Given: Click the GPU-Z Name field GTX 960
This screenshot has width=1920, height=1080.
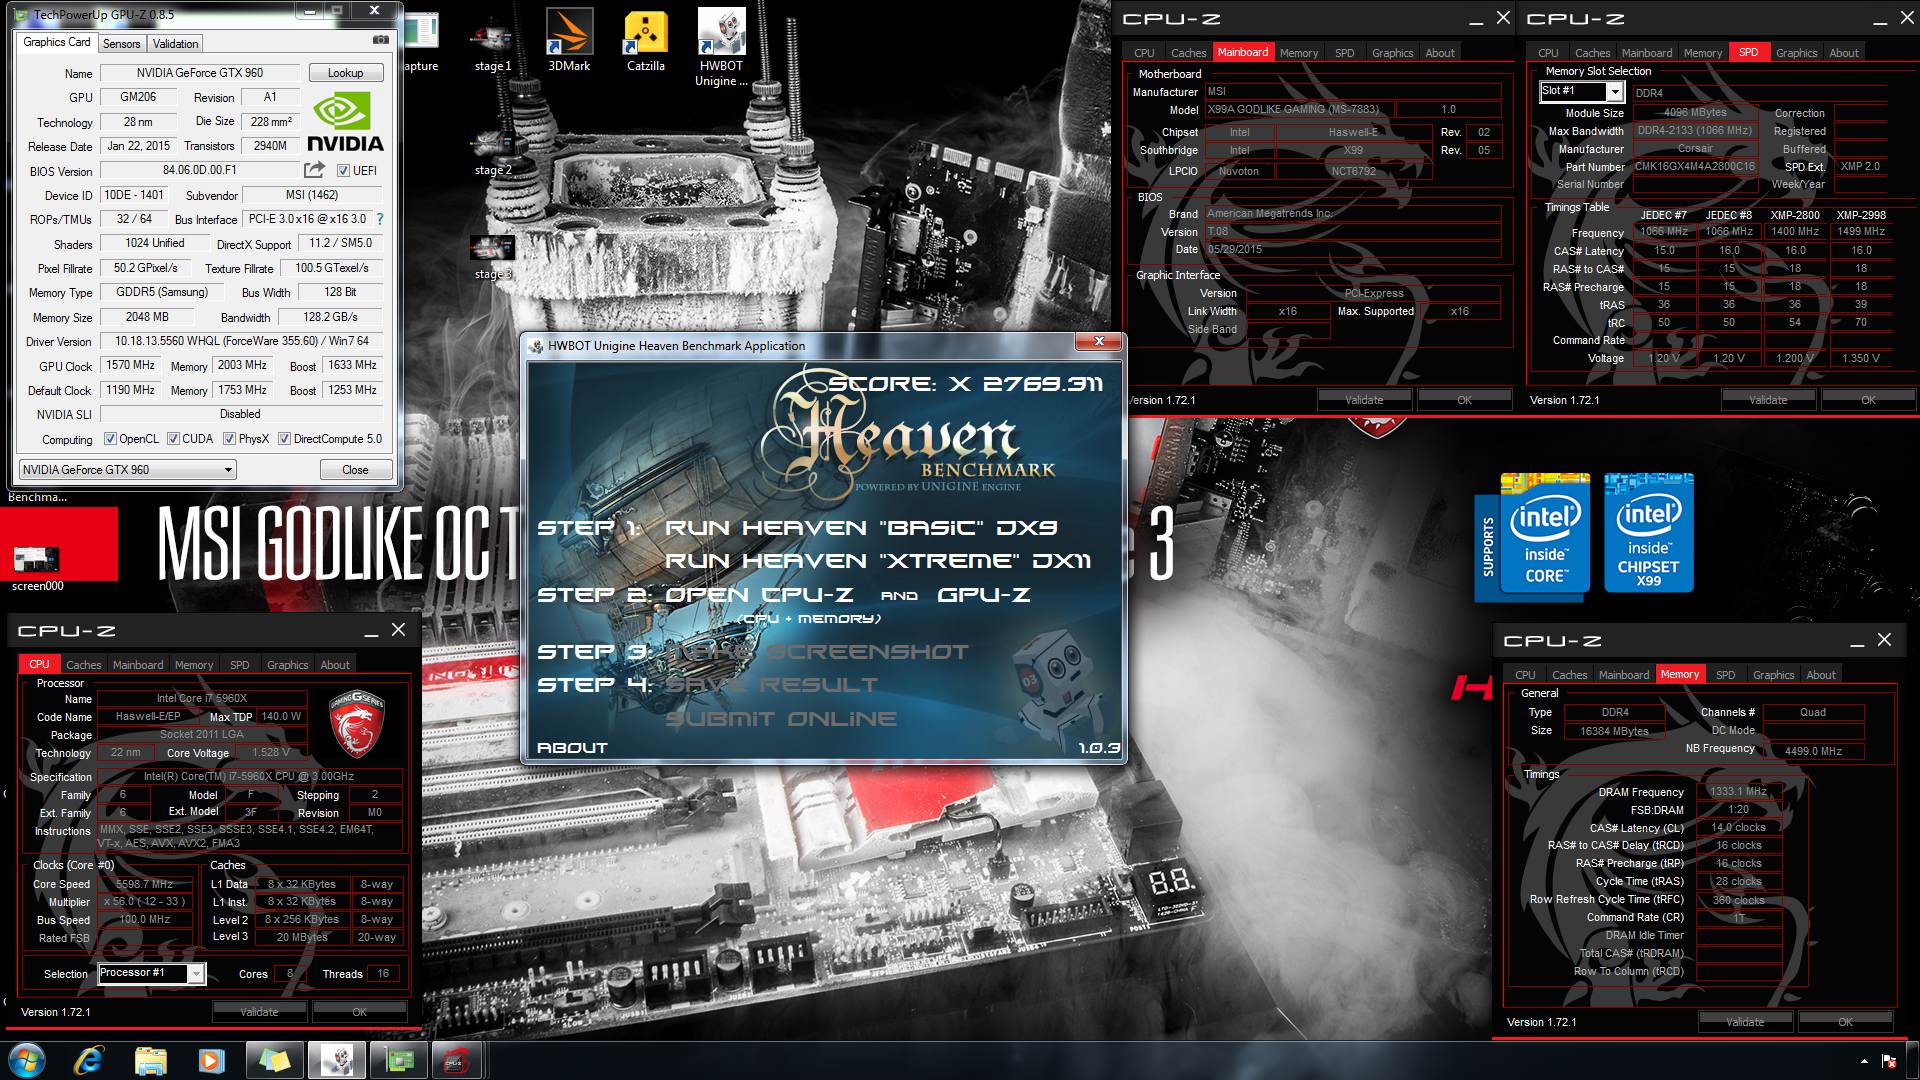Looking at the screenshot, I should pos(200,73).
